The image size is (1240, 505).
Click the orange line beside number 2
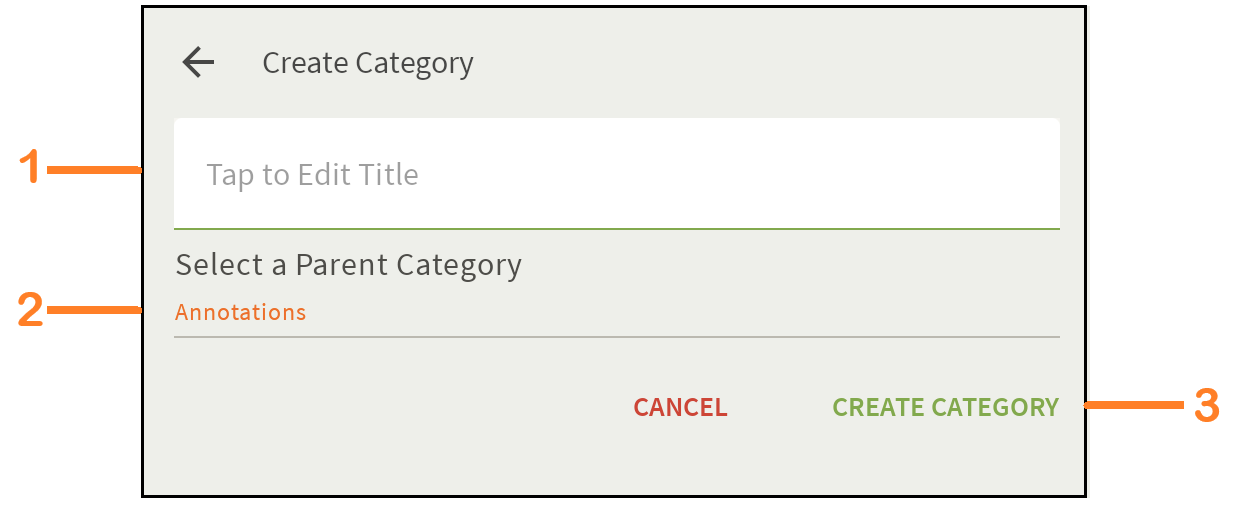(x=94, y=311)
